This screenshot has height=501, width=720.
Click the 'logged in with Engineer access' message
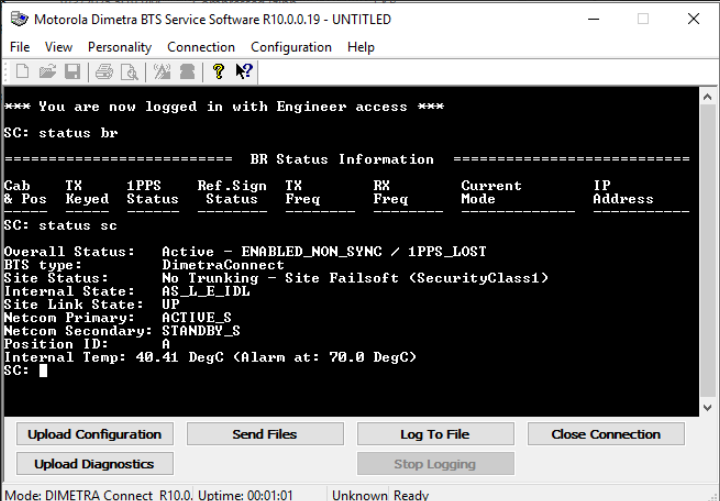click(x=276, y=107)
